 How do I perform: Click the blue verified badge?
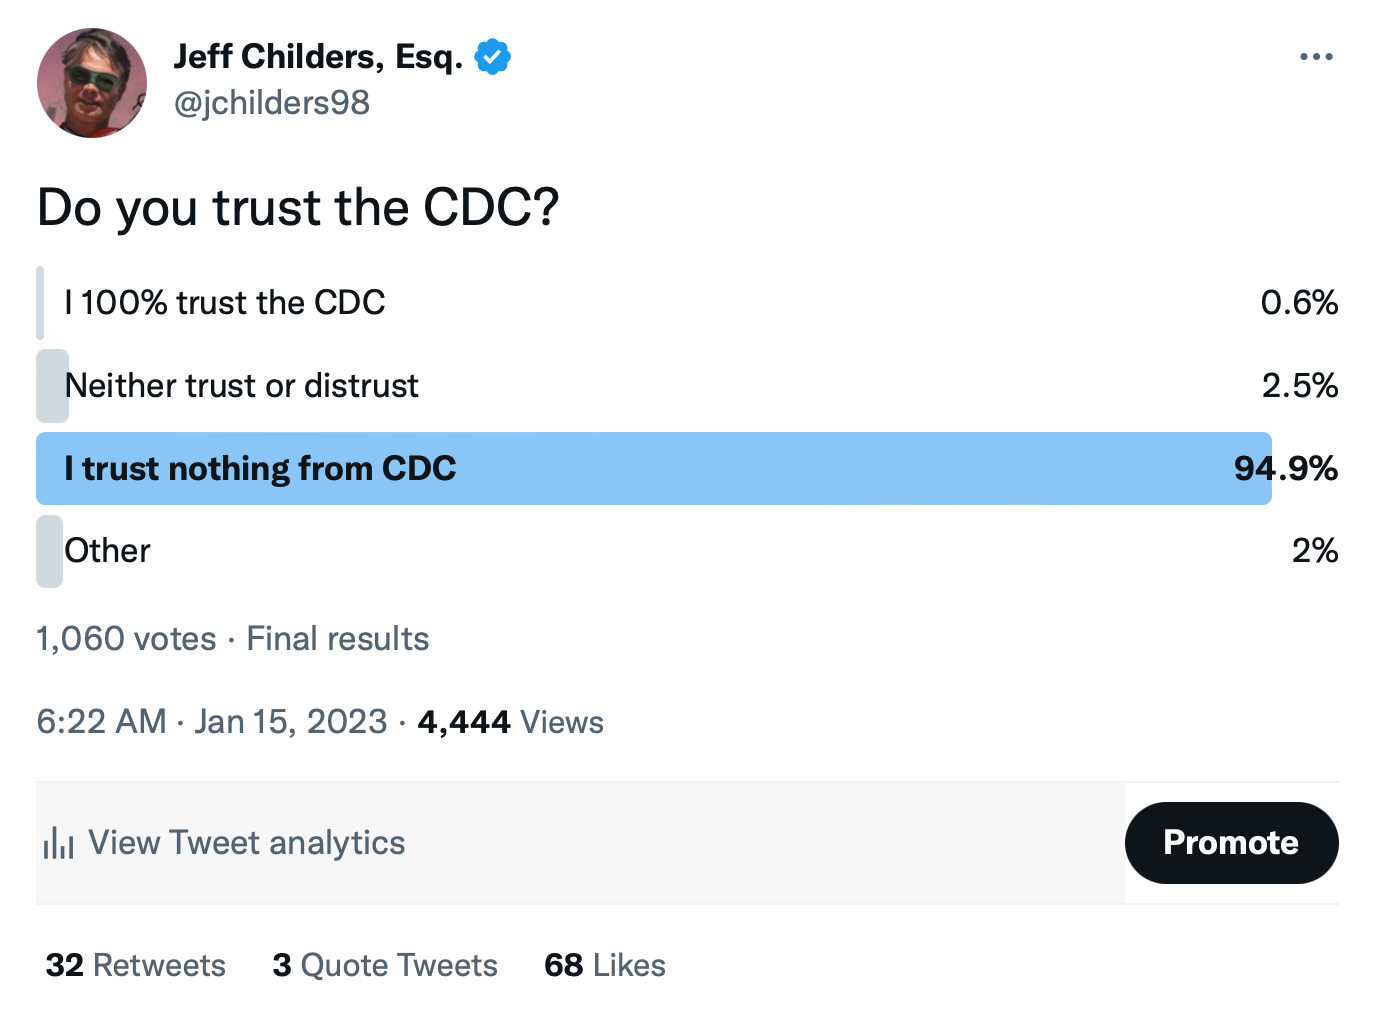492,57
